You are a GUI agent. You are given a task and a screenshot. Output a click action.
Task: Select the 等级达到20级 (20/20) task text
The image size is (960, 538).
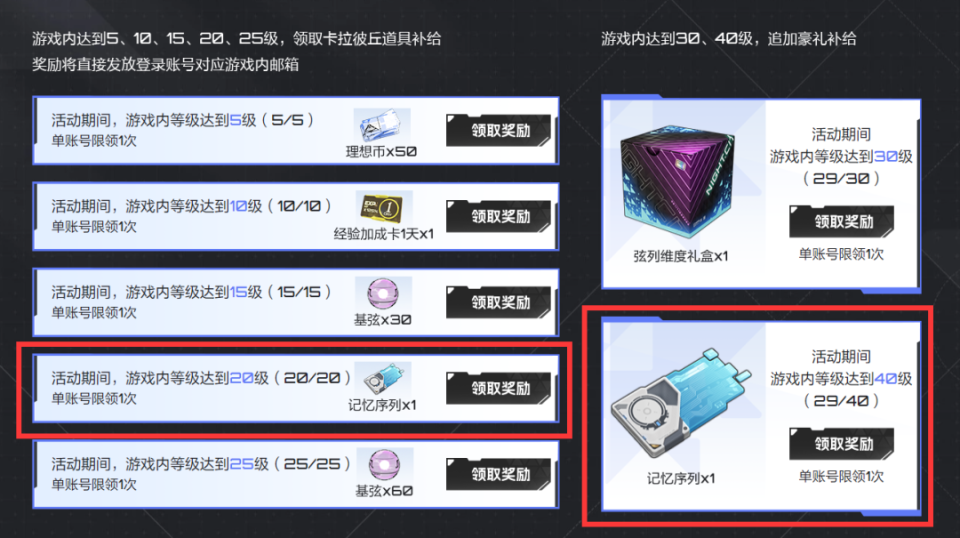pos(201,378)
